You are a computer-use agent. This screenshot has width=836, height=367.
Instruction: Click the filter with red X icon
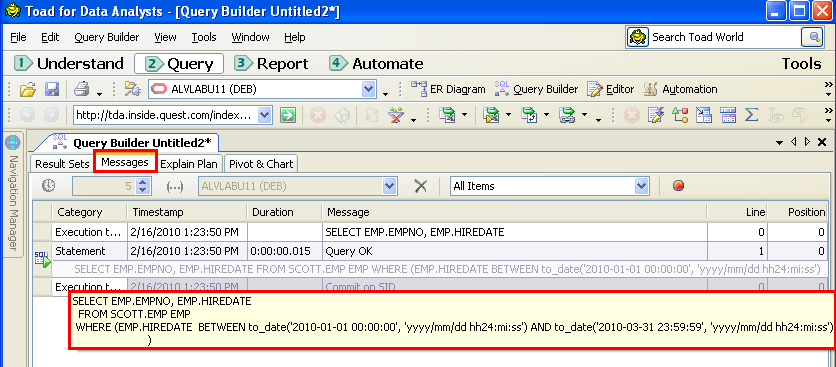396,115
